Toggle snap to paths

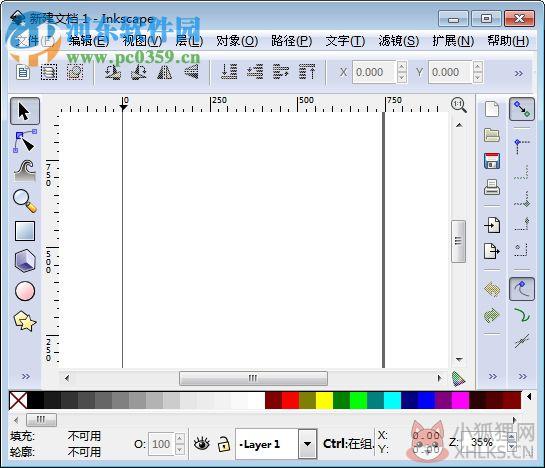(x=522, y=315)
